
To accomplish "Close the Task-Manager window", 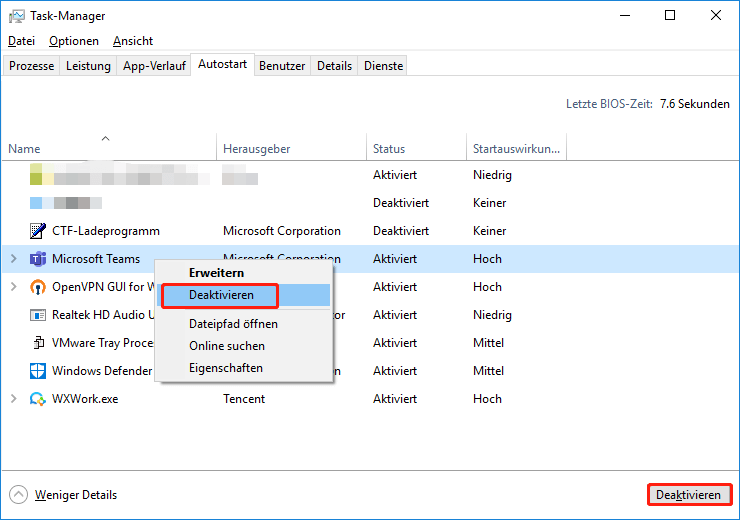I will tap(715, 16).
